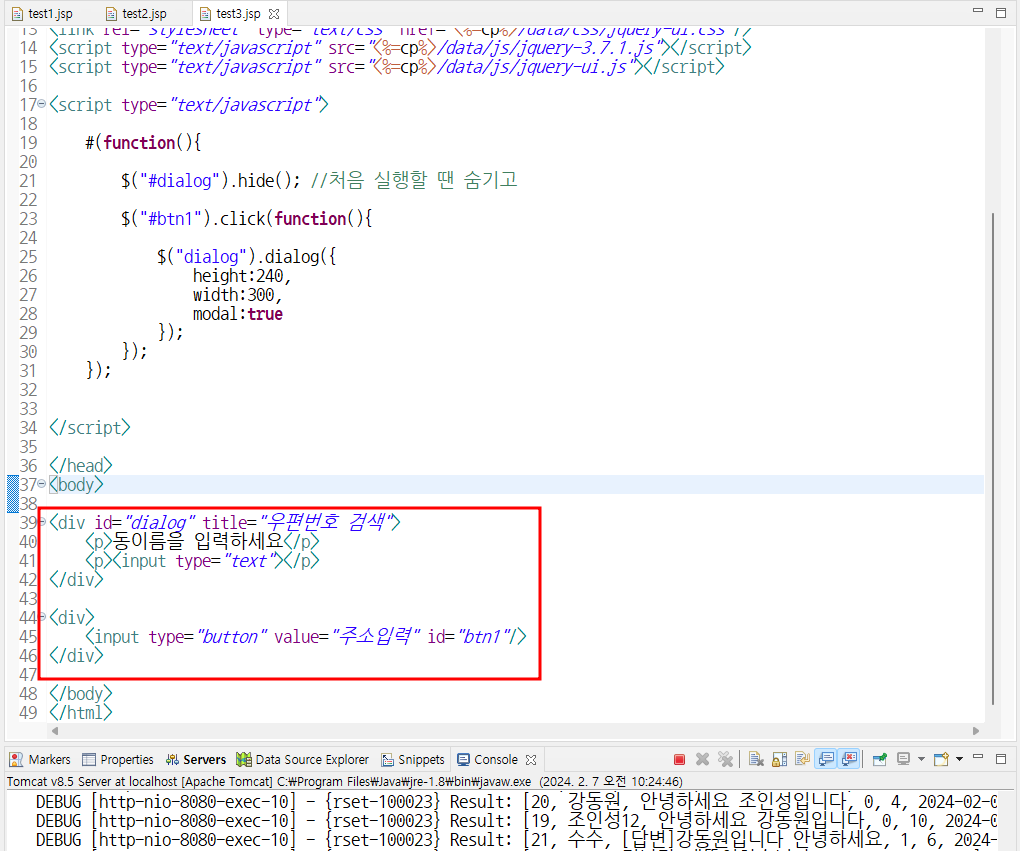The height and width of the screenshot is (851, 1020).
Task: Click the Servers tab icon
Action: pos(172,759)
